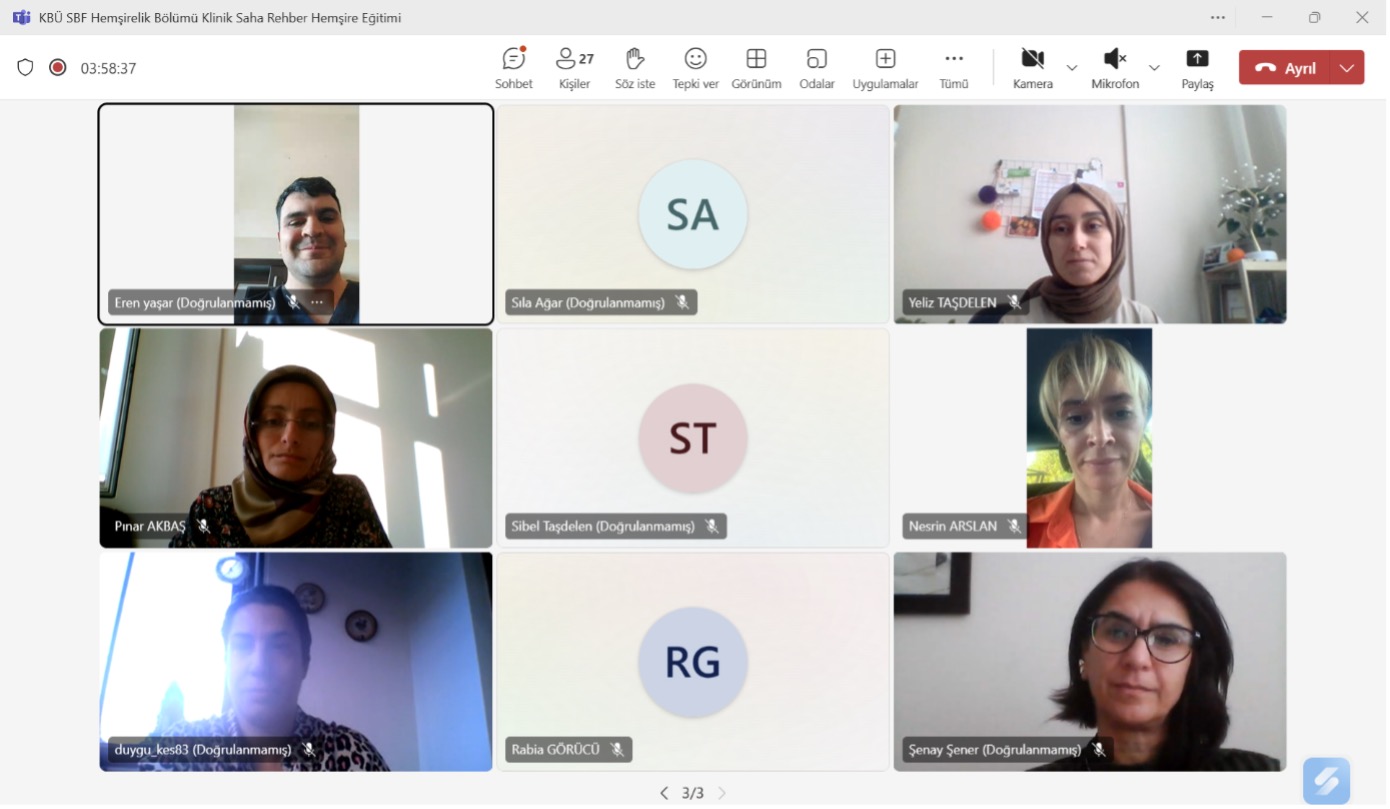The height and width of the screenshot is (809, 1390).
Task: Open Tepki ver reactions
Action: pyautogui.click(x=695, y=68)
